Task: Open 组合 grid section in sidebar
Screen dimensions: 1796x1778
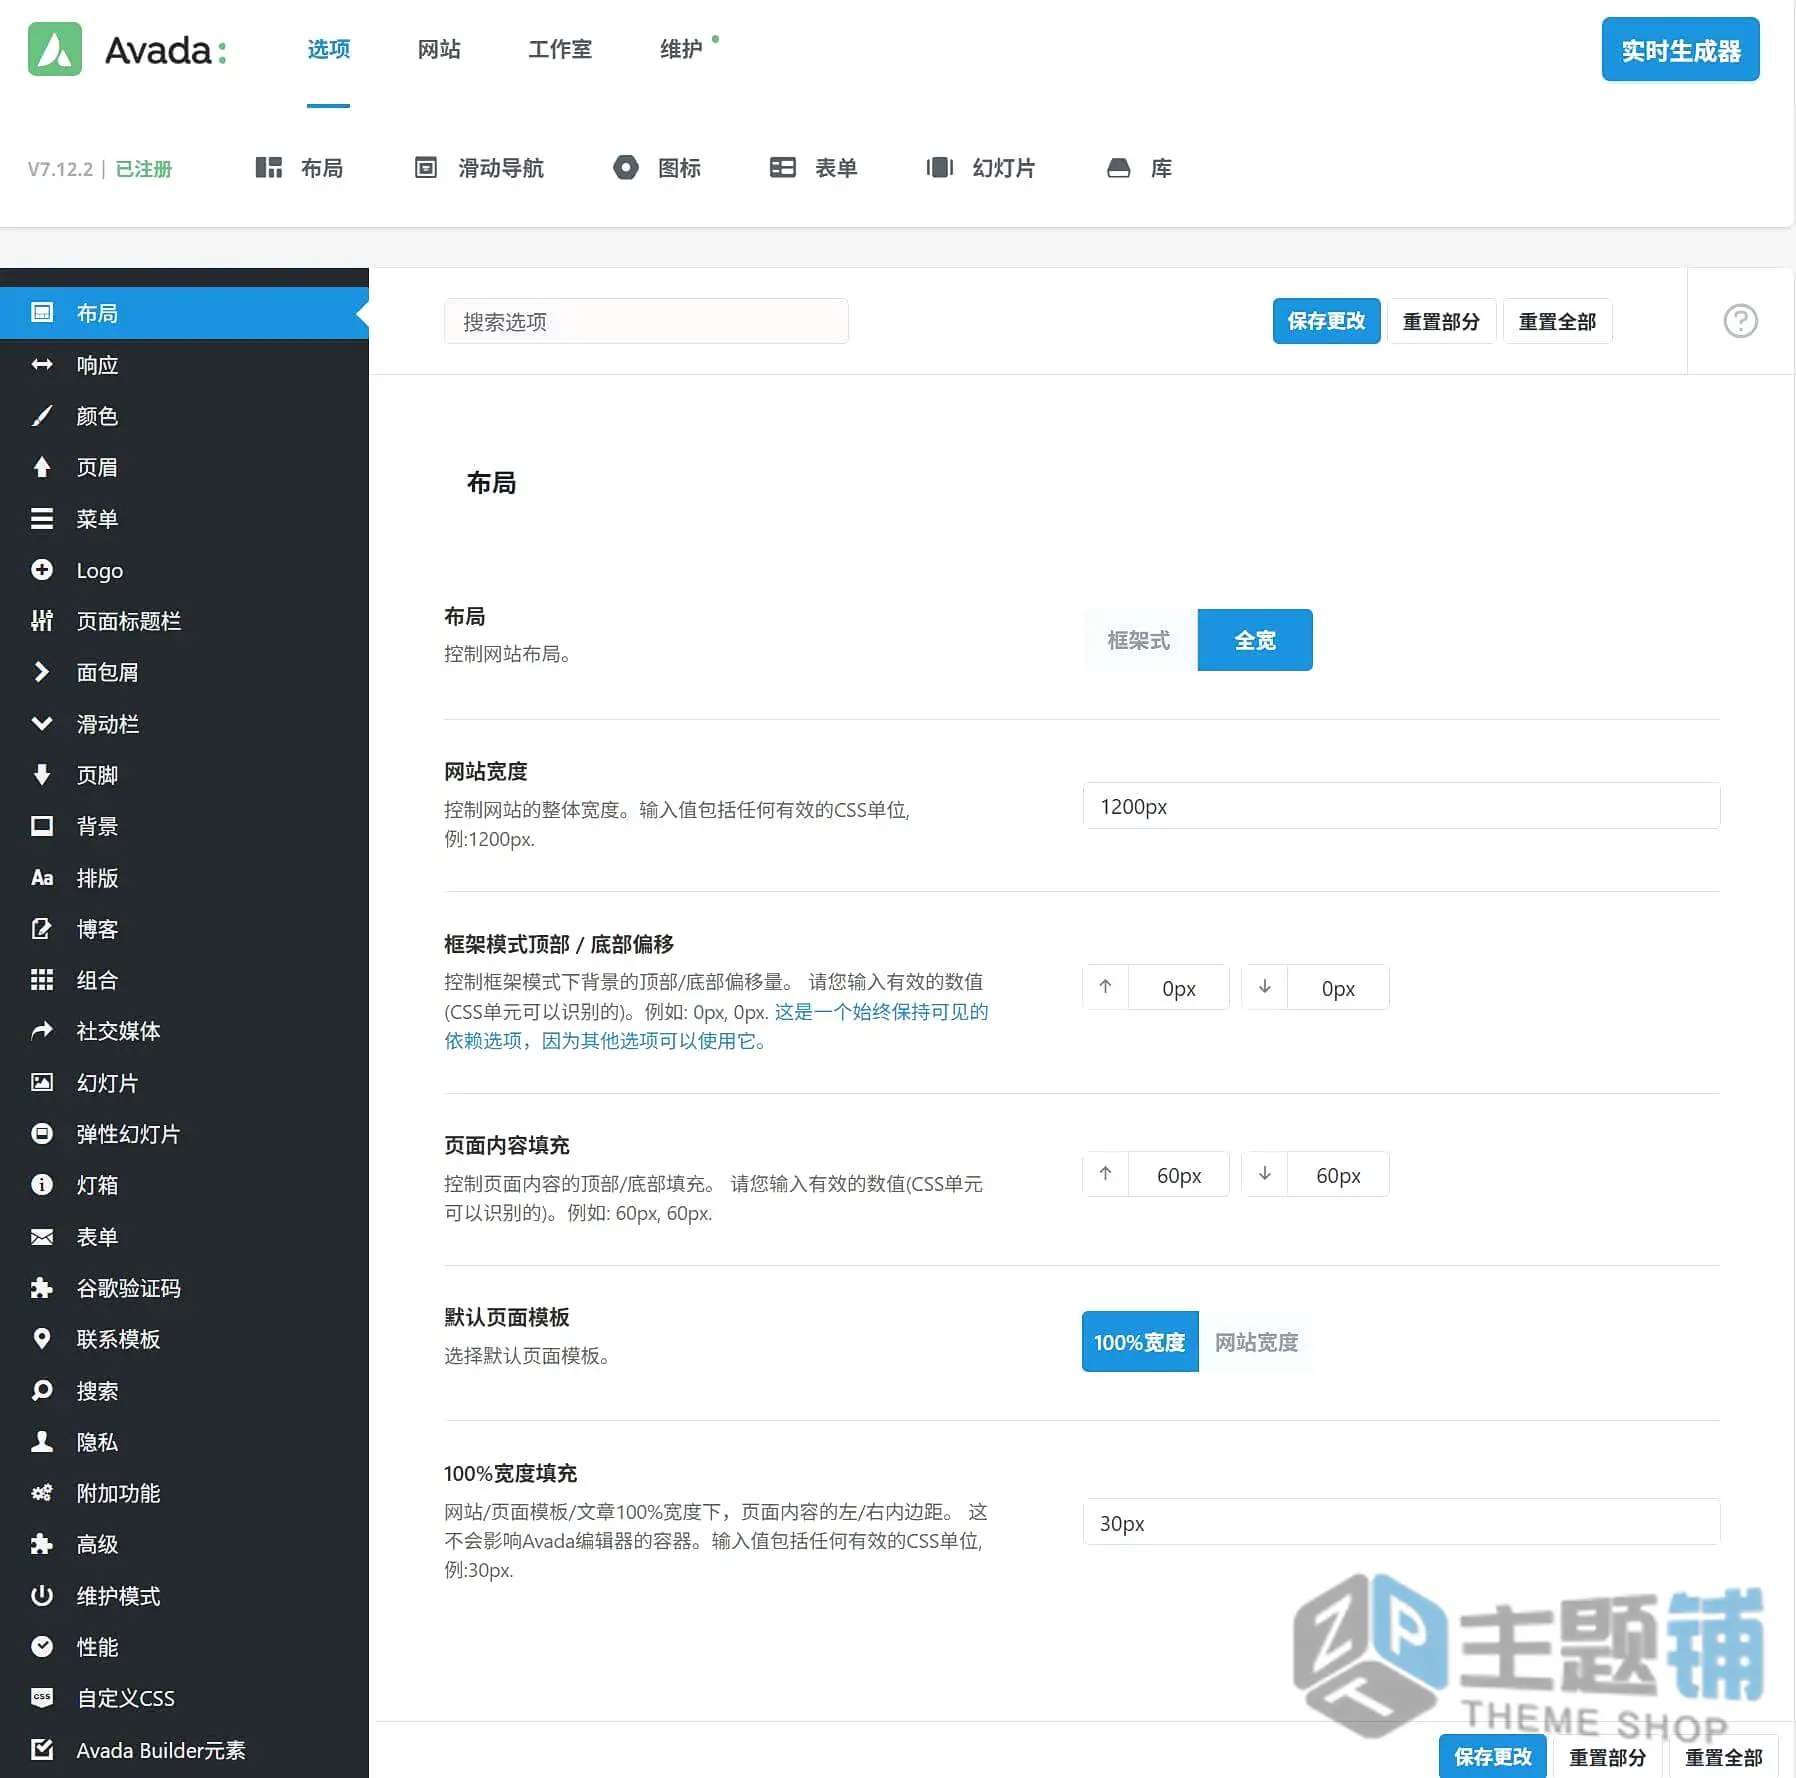Action: point(184,981)
